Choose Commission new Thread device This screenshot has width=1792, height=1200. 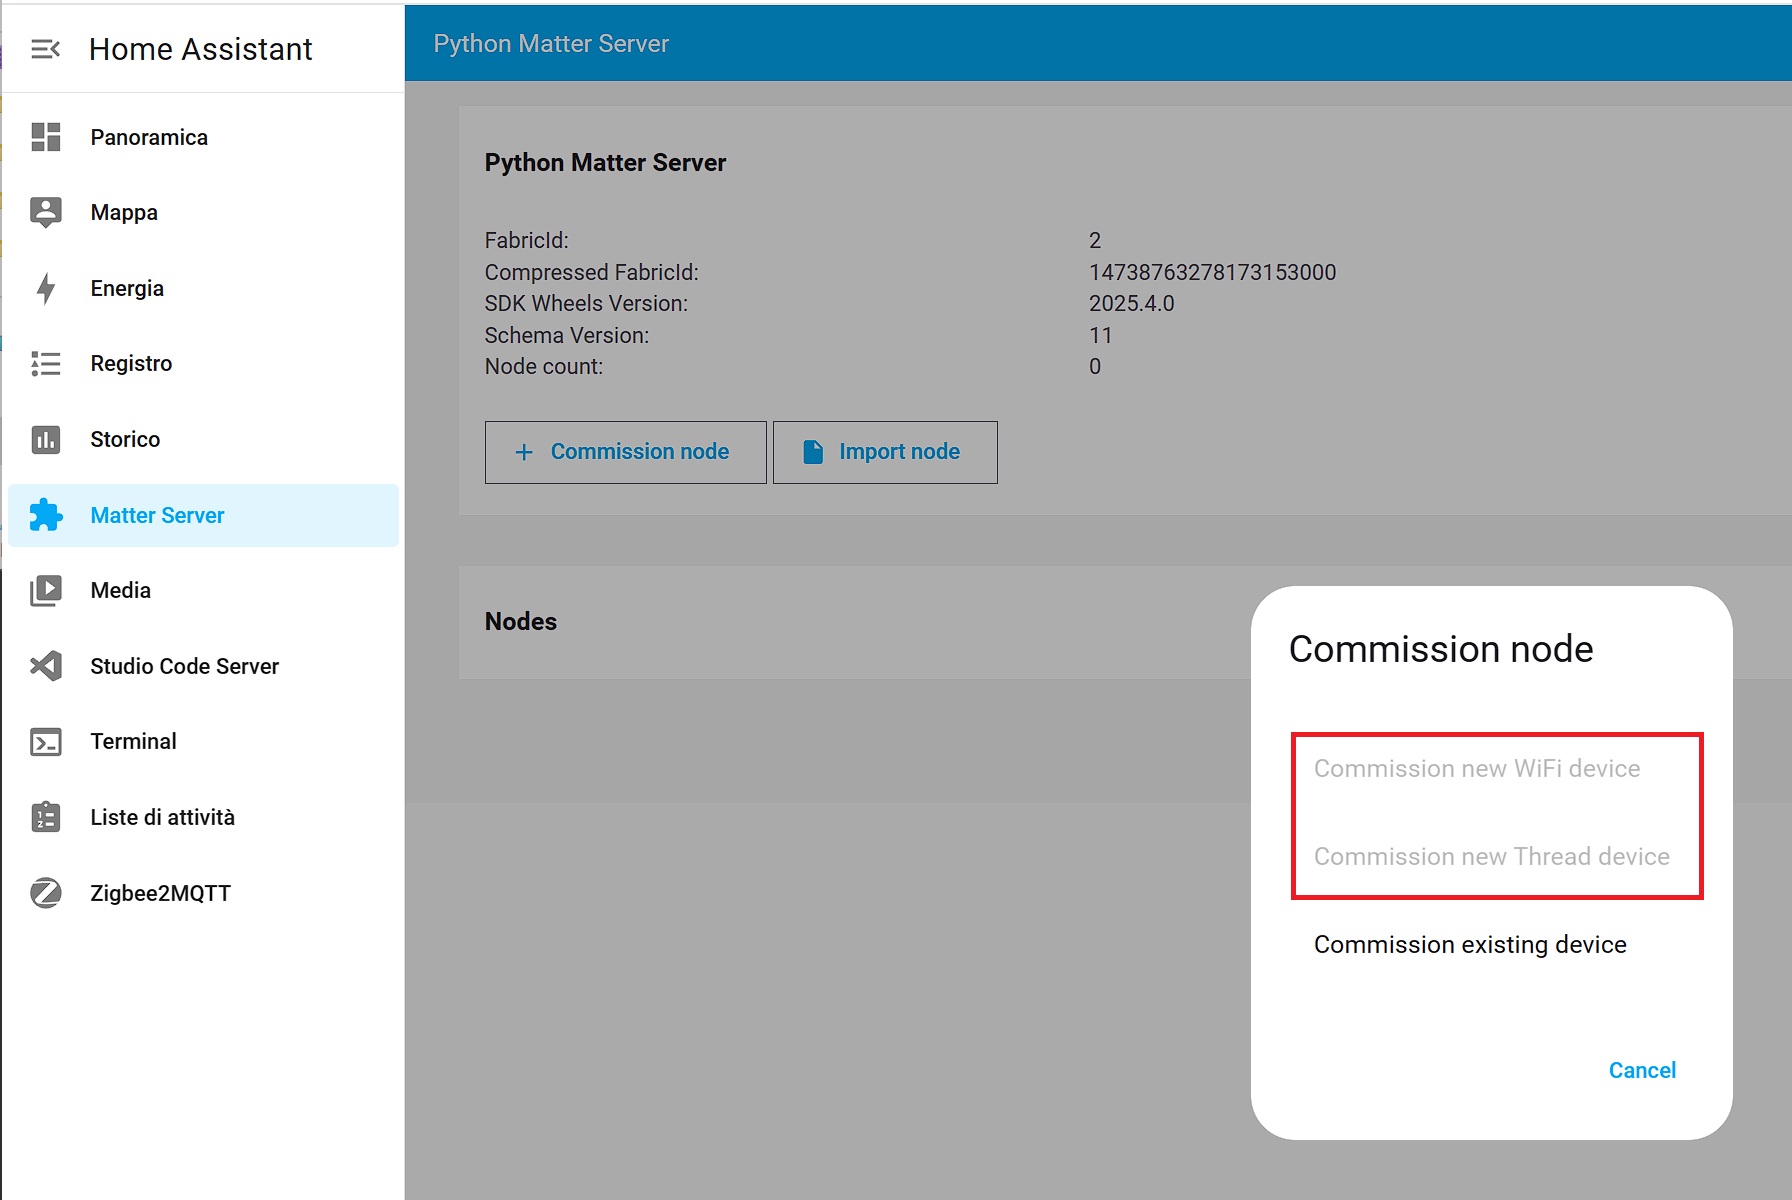pyautogui.click(x=1491, y=856)
